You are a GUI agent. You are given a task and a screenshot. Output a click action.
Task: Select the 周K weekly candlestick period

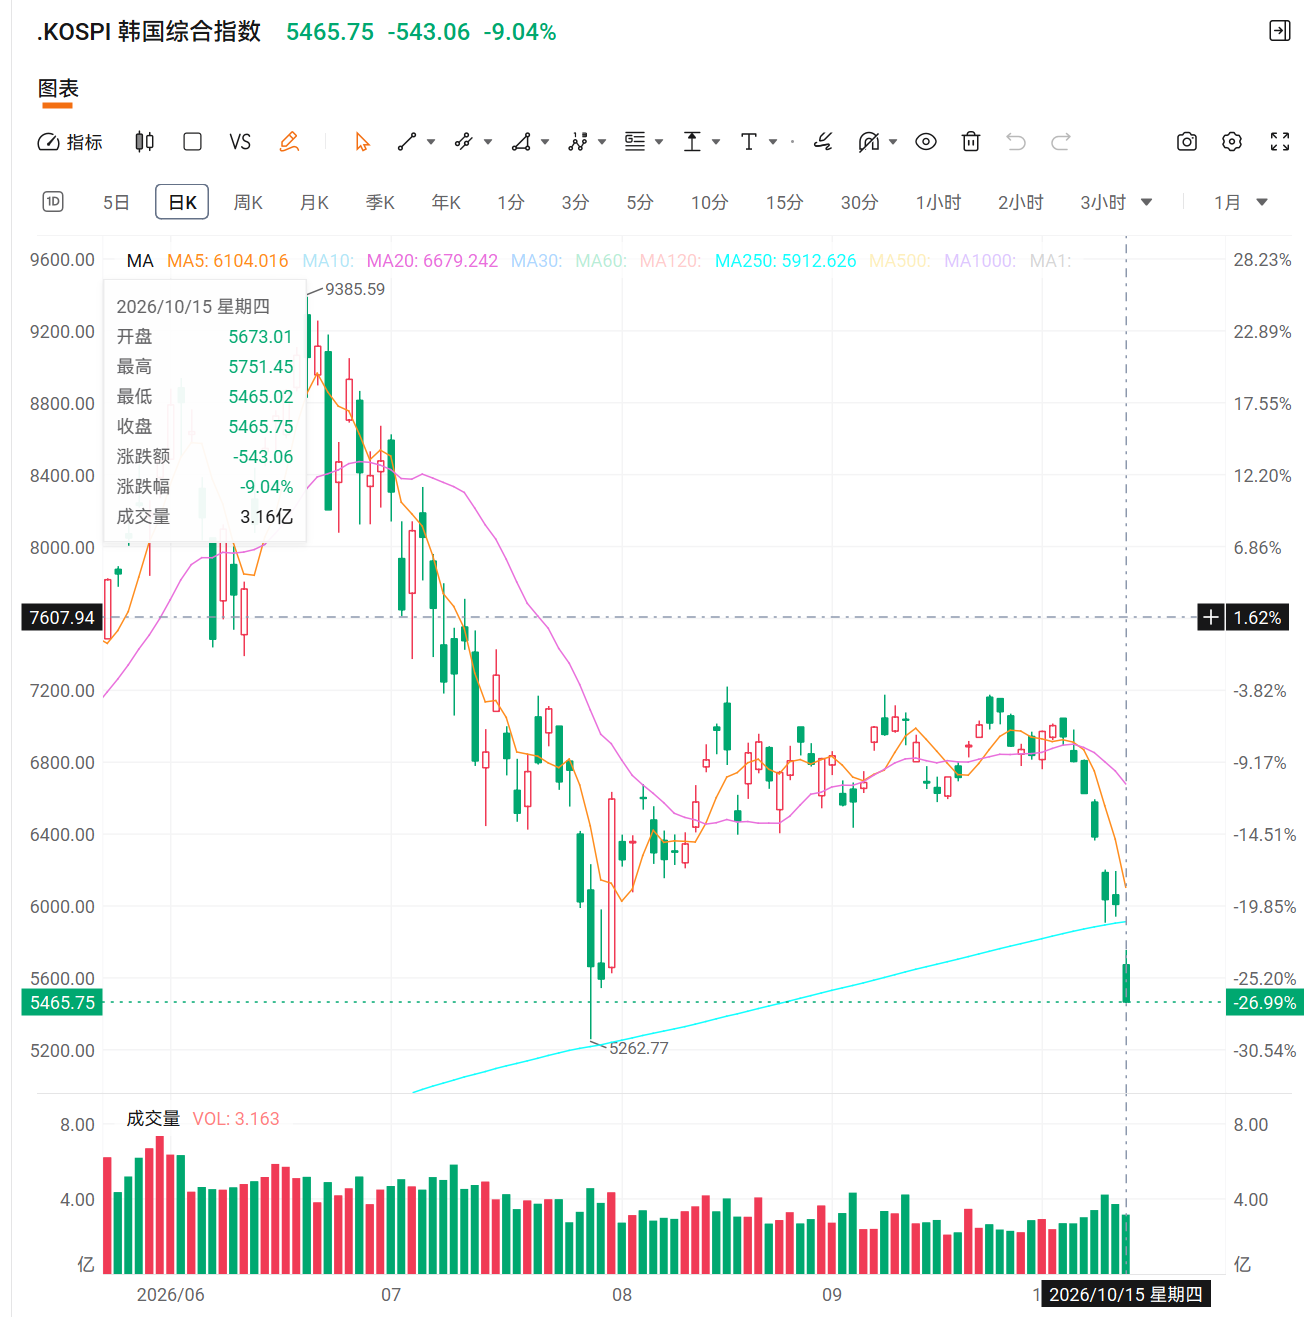tap(248, 202)
